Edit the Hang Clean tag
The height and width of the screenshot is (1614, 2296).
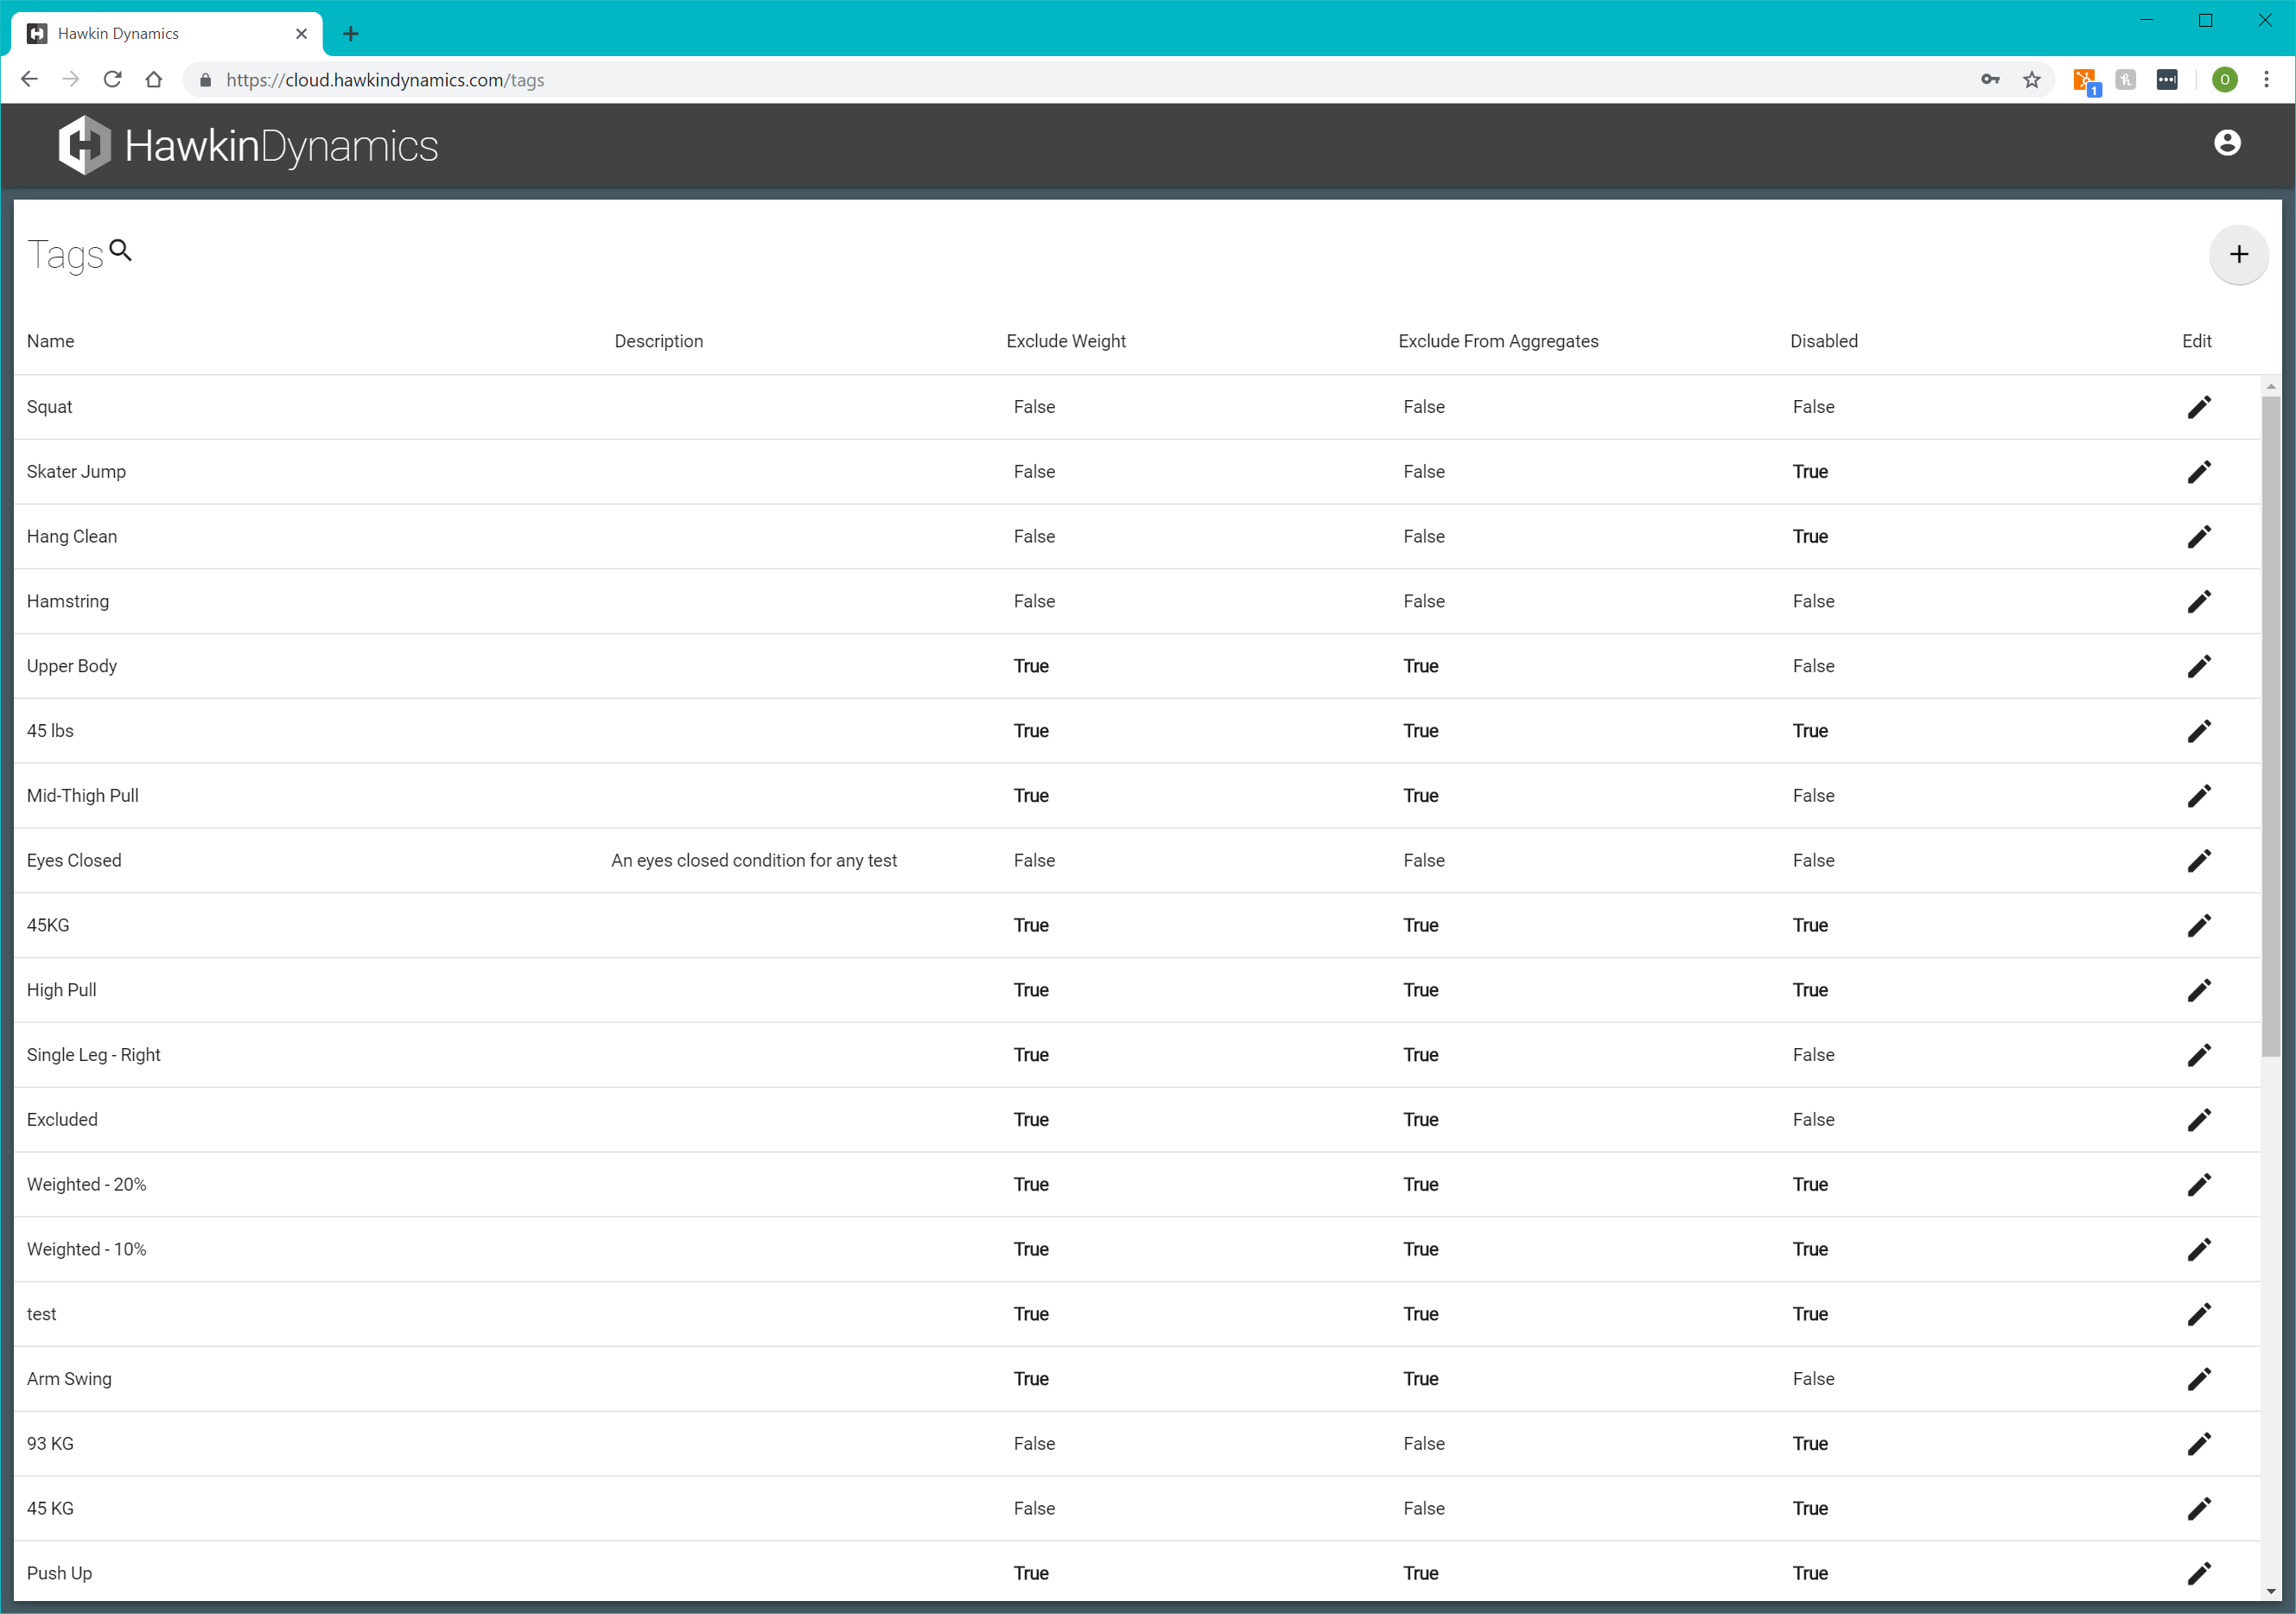(x=2199, y=537)
